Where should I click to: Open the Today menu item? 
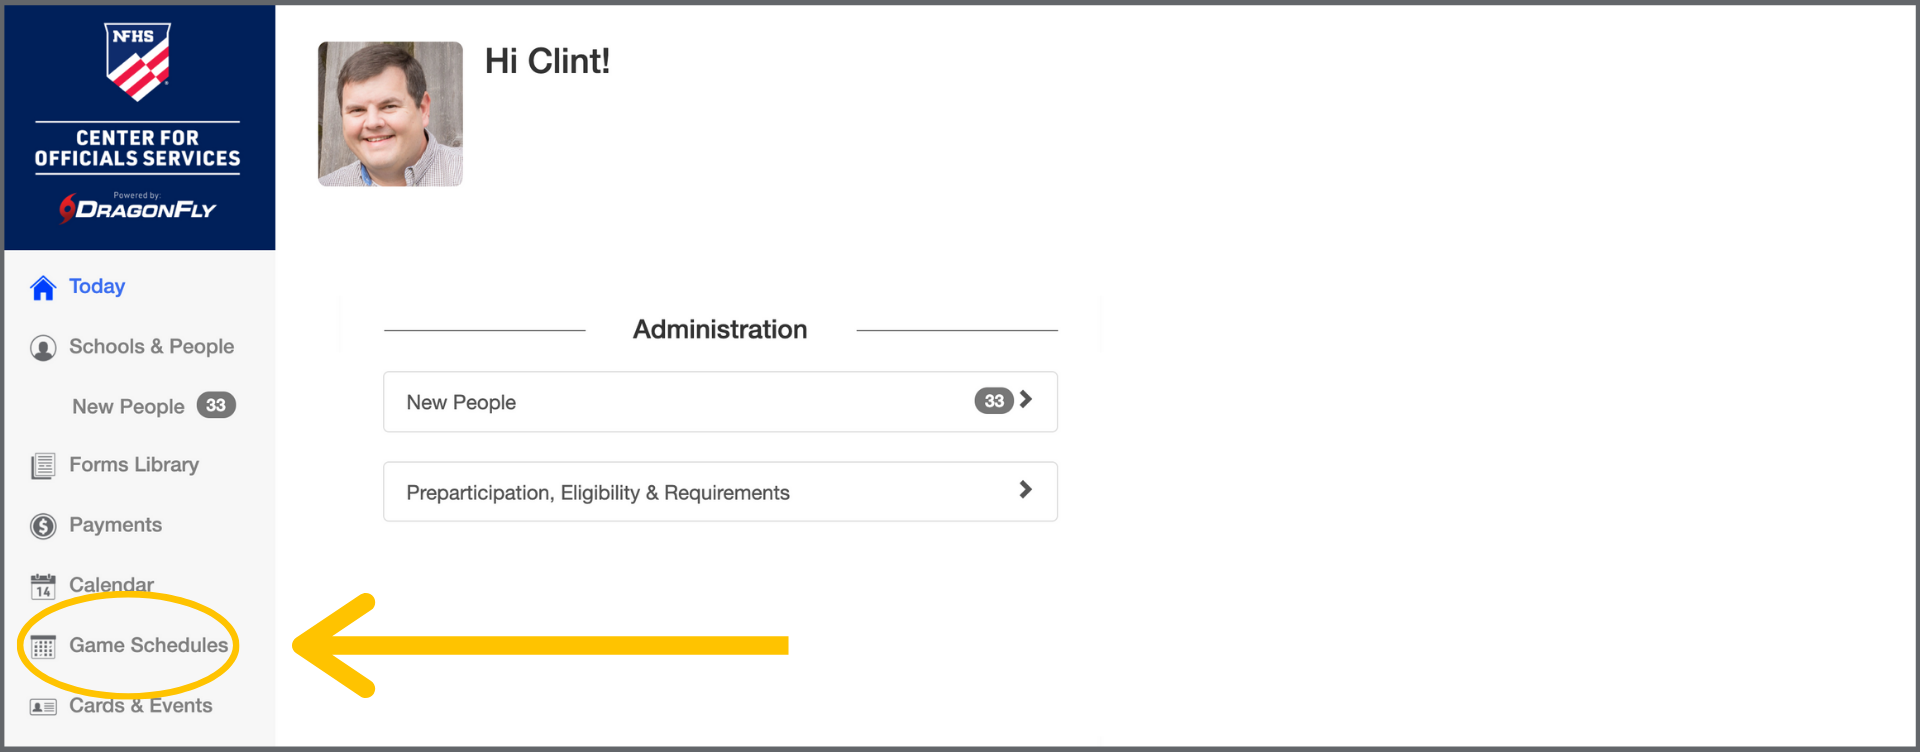pyautogui.click(x=97, y=287)
